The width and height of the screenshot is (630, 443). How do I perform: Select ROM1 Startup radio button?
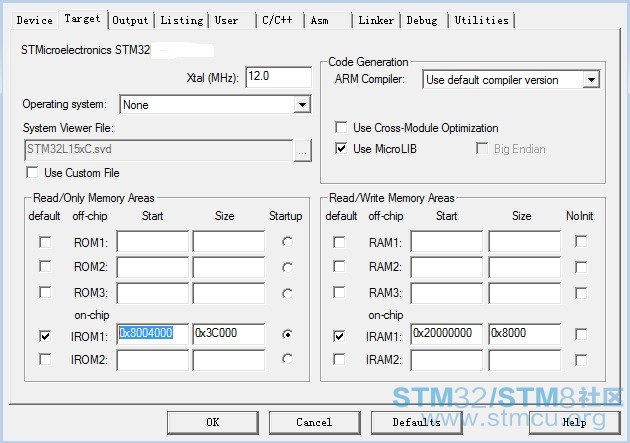287,242
